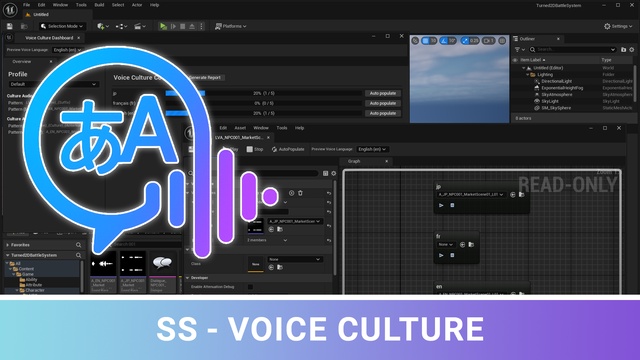Open the Platforms dropdown

click(x=231, y=26)
